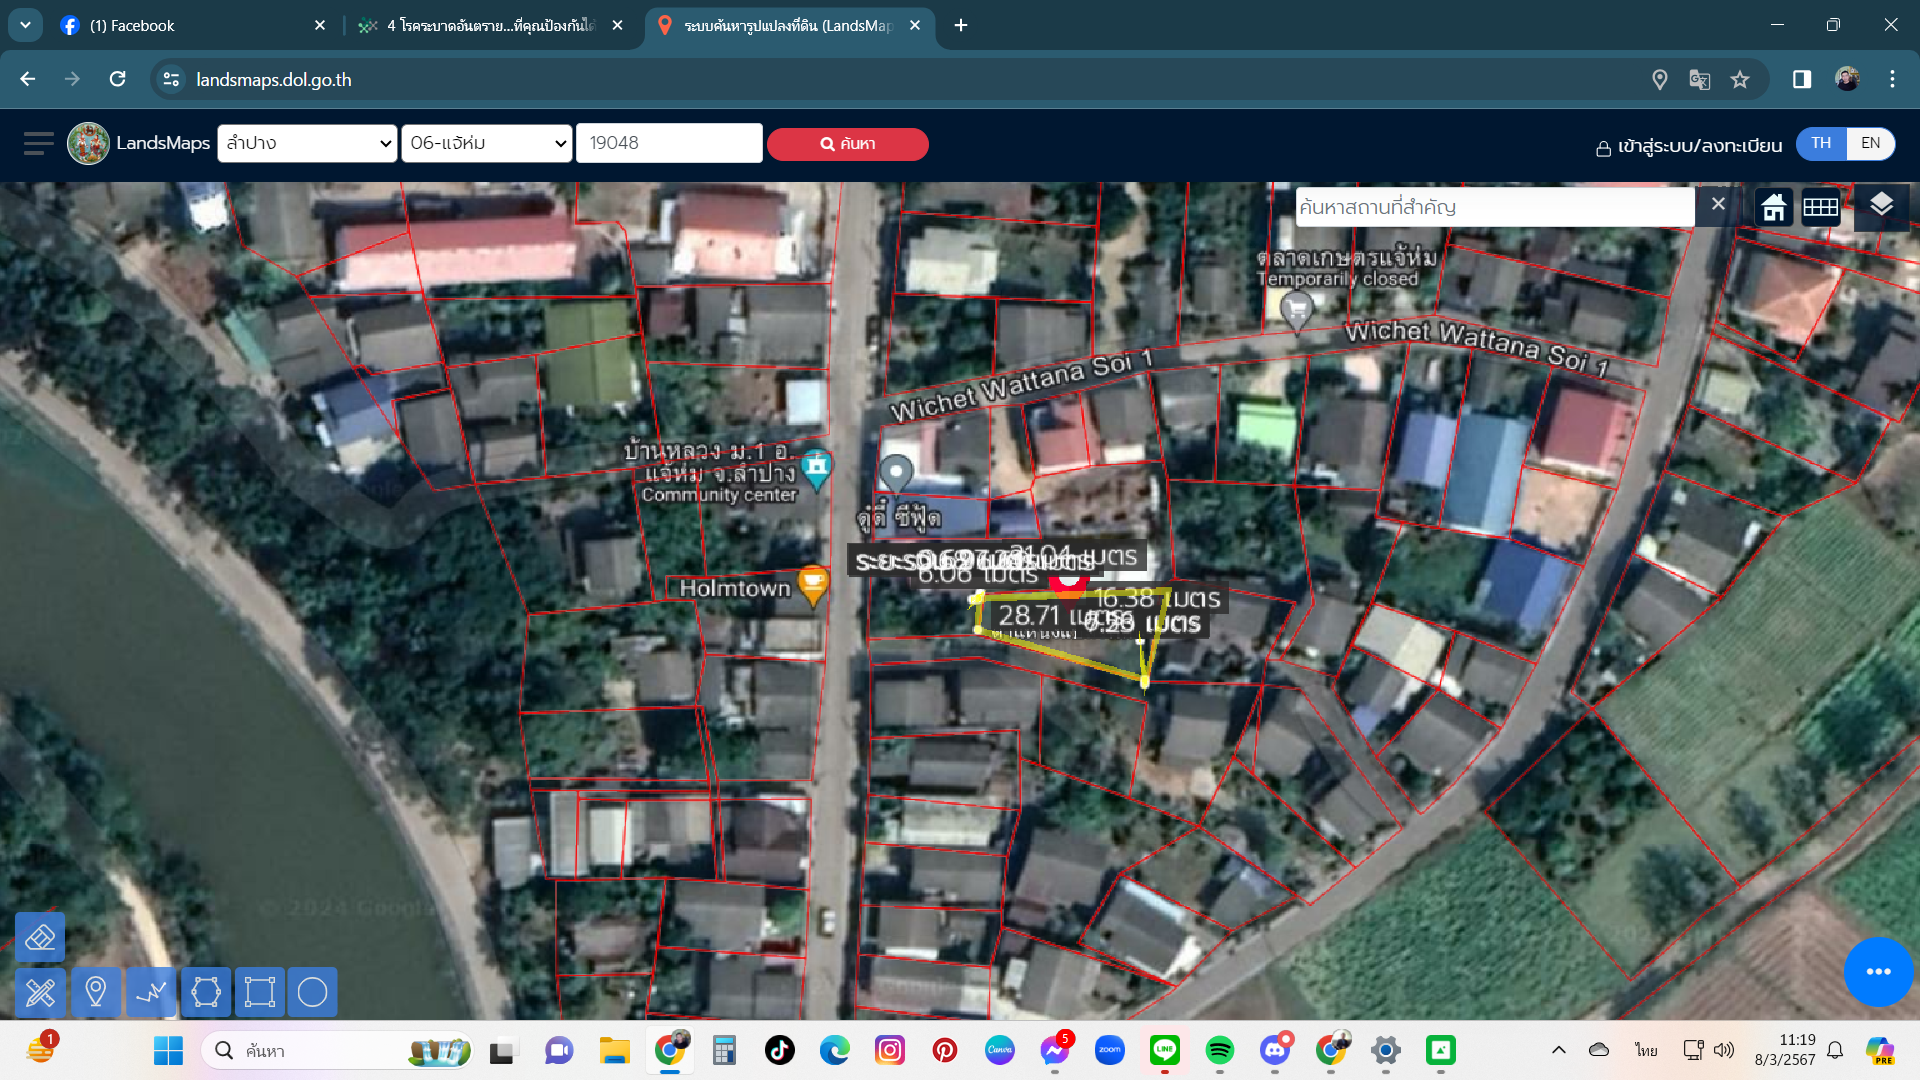The width and height of the screenshot is (1920, 1080).
Task: Expand the 06-แจ้ห่ม district dropdown
Action: click(x=487, y=143)
